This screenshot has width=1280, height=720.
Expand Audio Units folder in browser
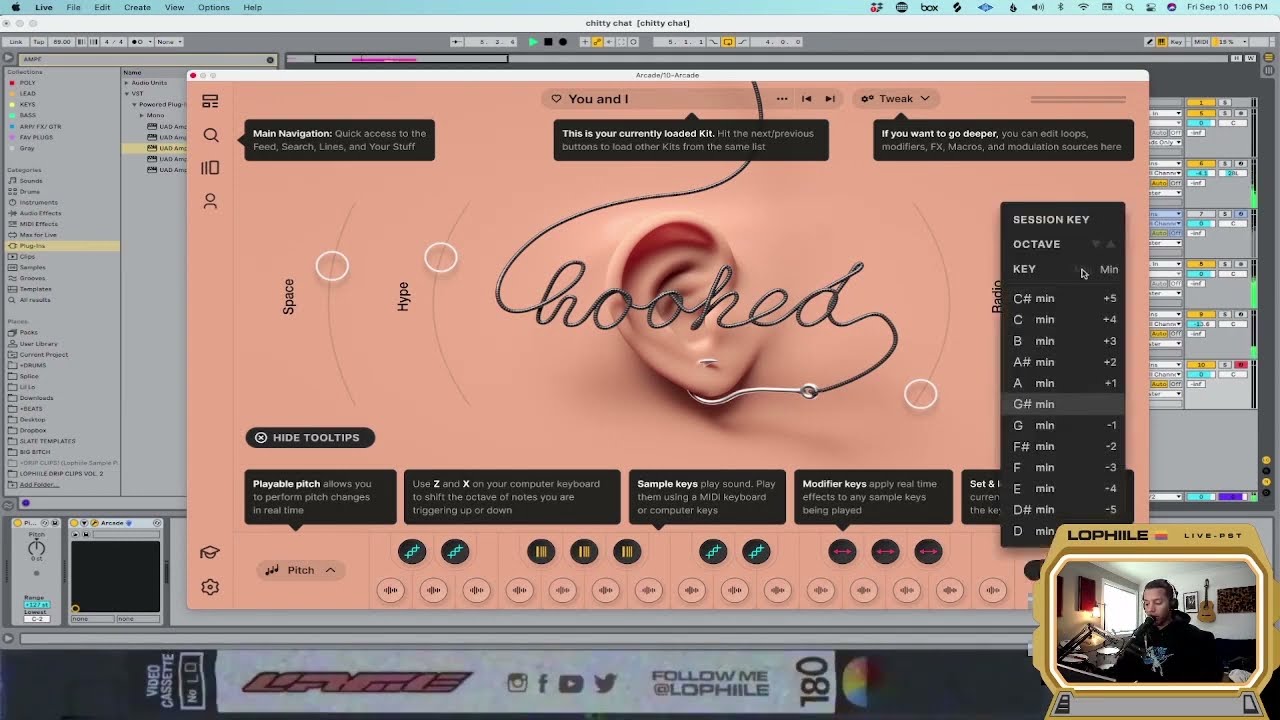(126, 83)
